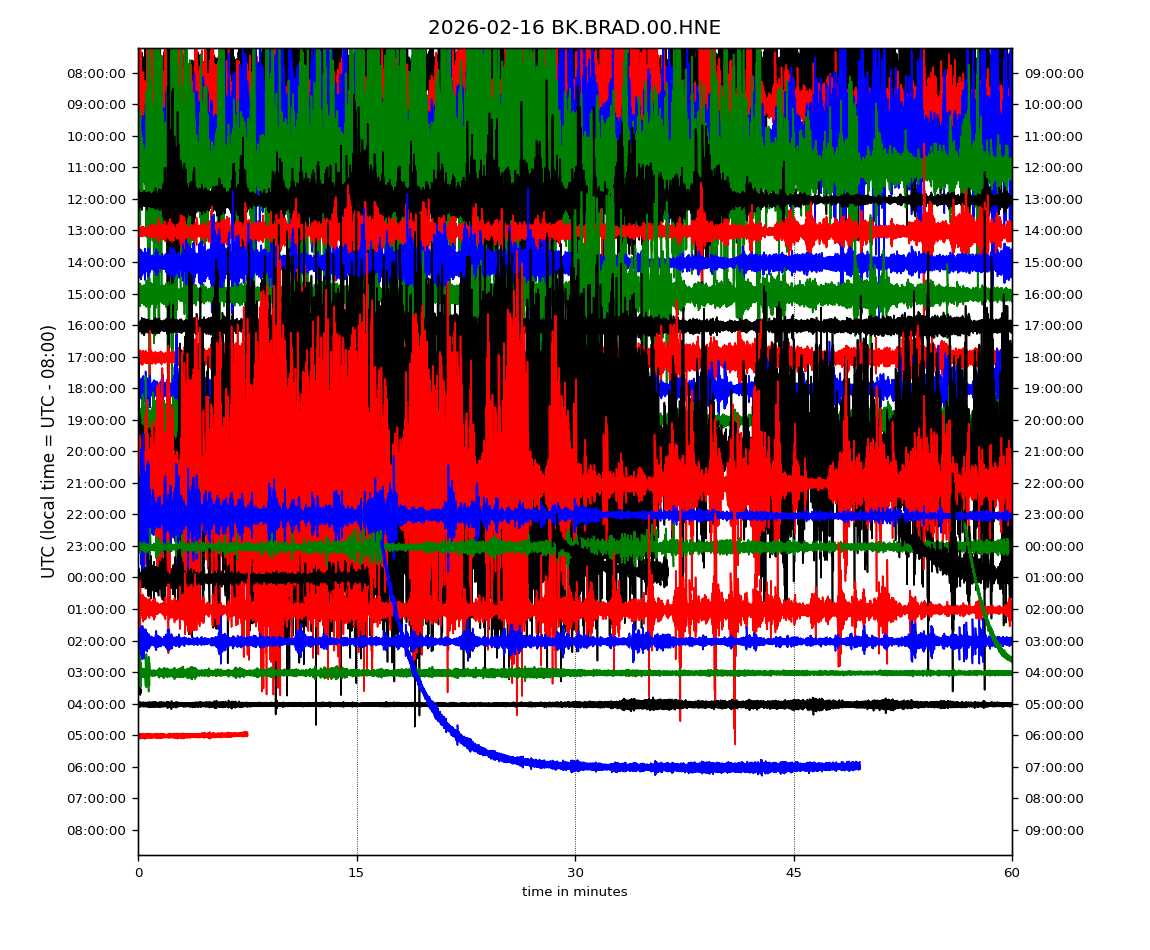The image size is (1150, 950).
Task: Click the left-axis 16:00:00 tick label
Action: 98,325
